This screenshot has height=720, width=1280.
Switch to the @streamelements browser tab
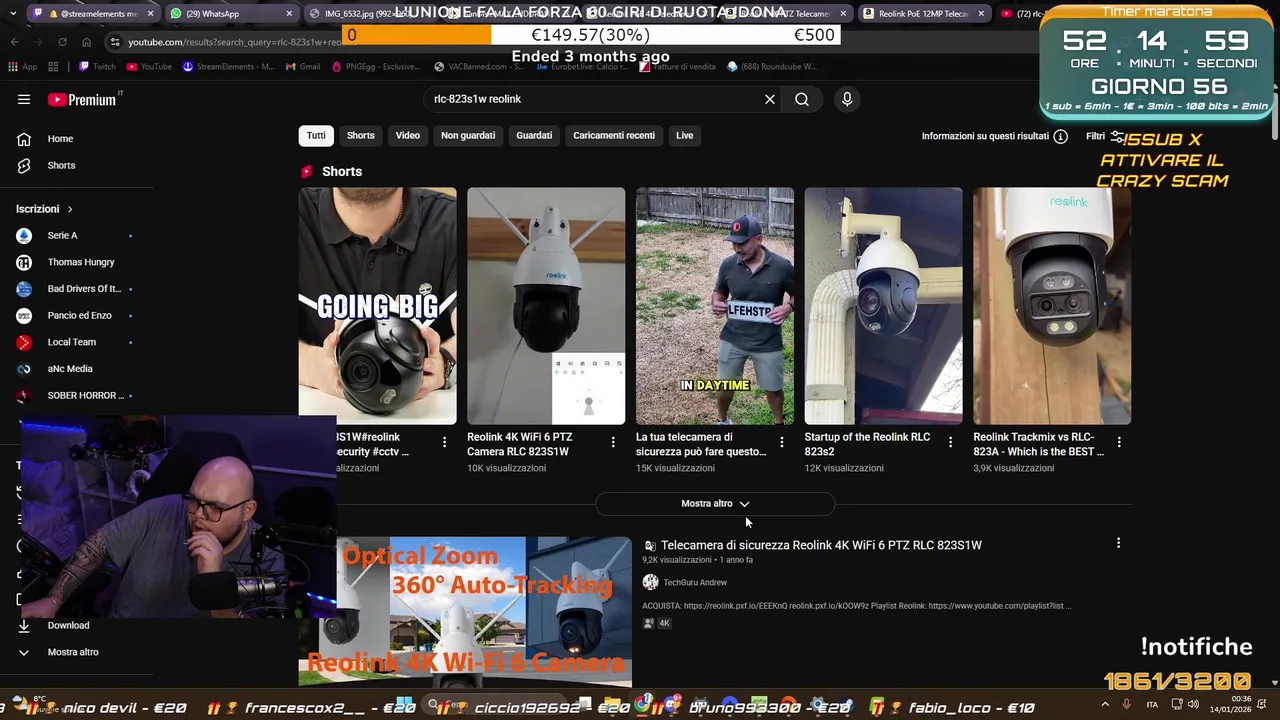(92, 14)
